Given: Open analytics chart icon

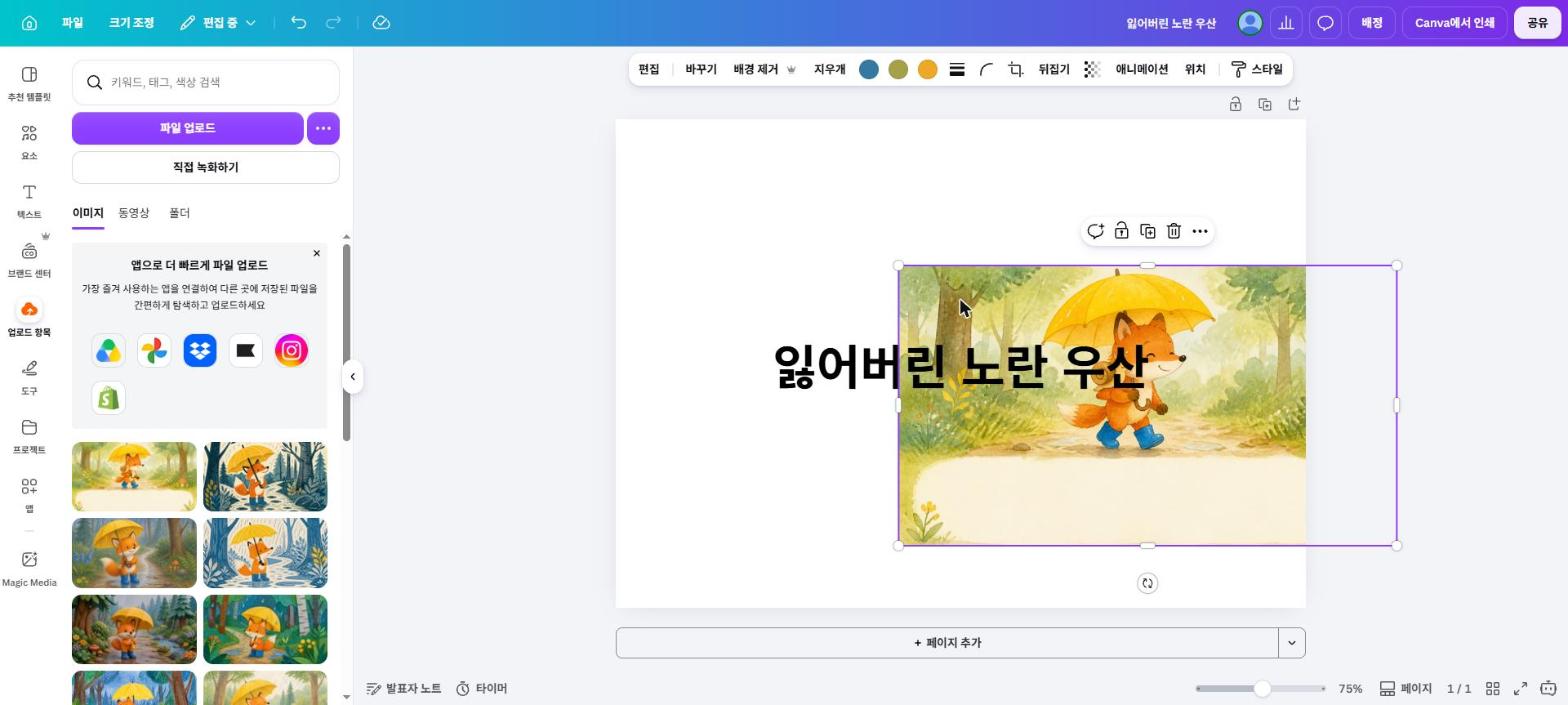Looking at the screenshot, I should (1286, 22).
